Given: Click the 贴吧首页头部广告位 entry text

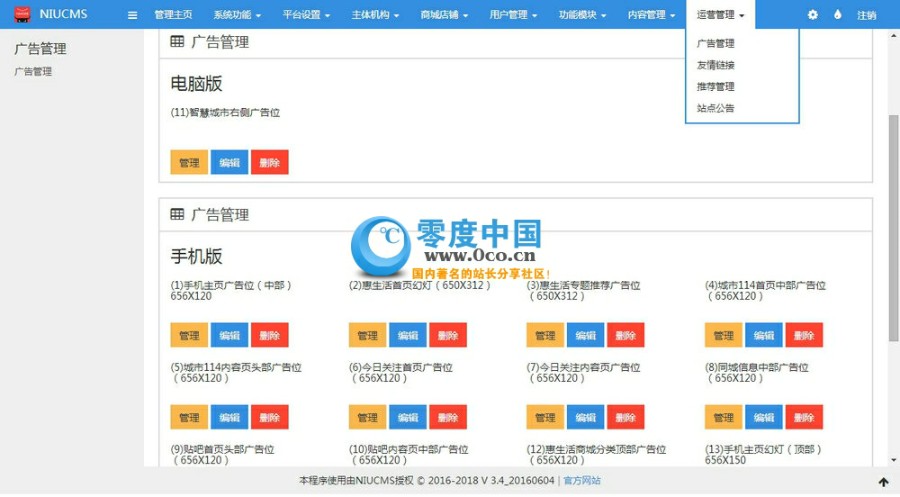Looking at the screenshot, I should pyautogui.click(x=222, y=455).
